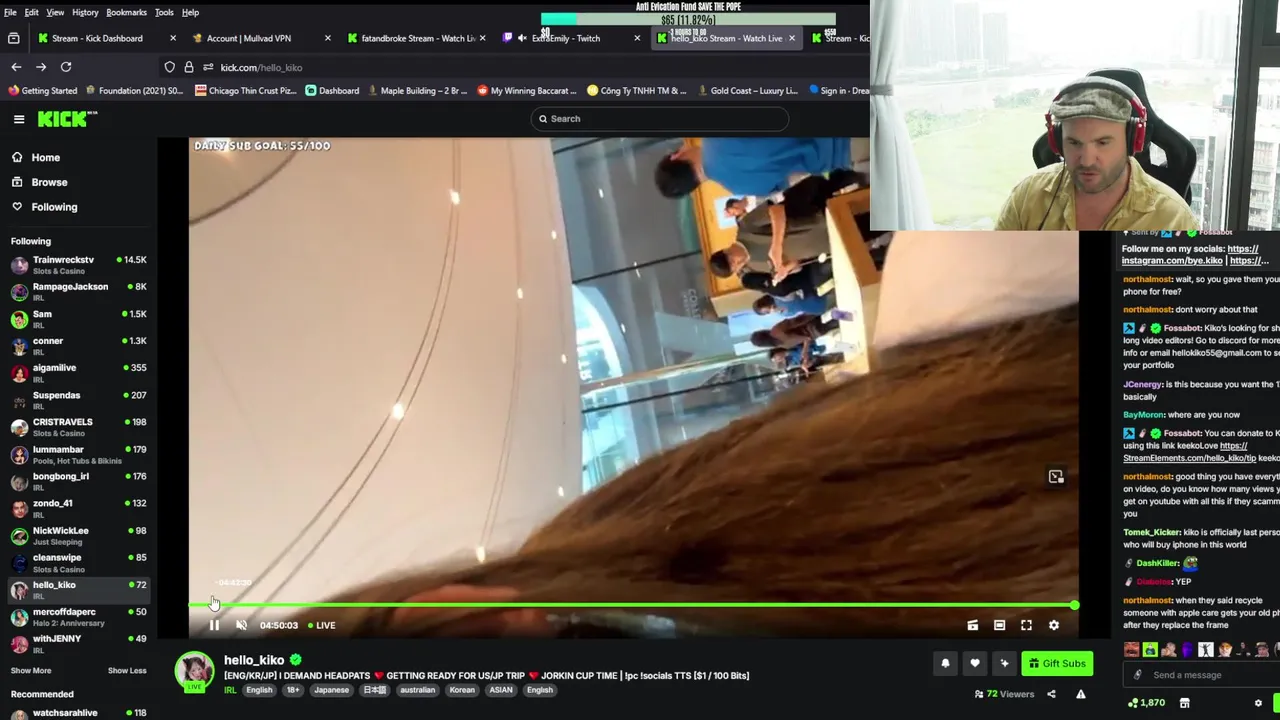Image resolution: width=1280 pixels, height=720 pixels.
Task: Open RampageJackson channel
Action: click(78, 291)
